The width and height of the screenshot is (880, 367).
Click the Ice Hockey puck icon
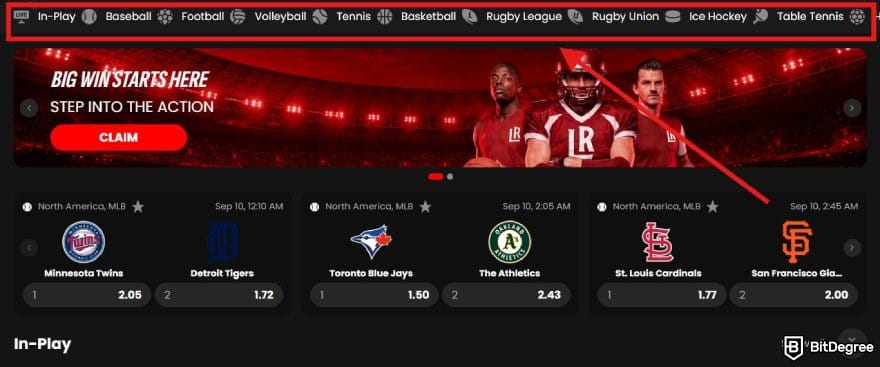click(672, 17)
